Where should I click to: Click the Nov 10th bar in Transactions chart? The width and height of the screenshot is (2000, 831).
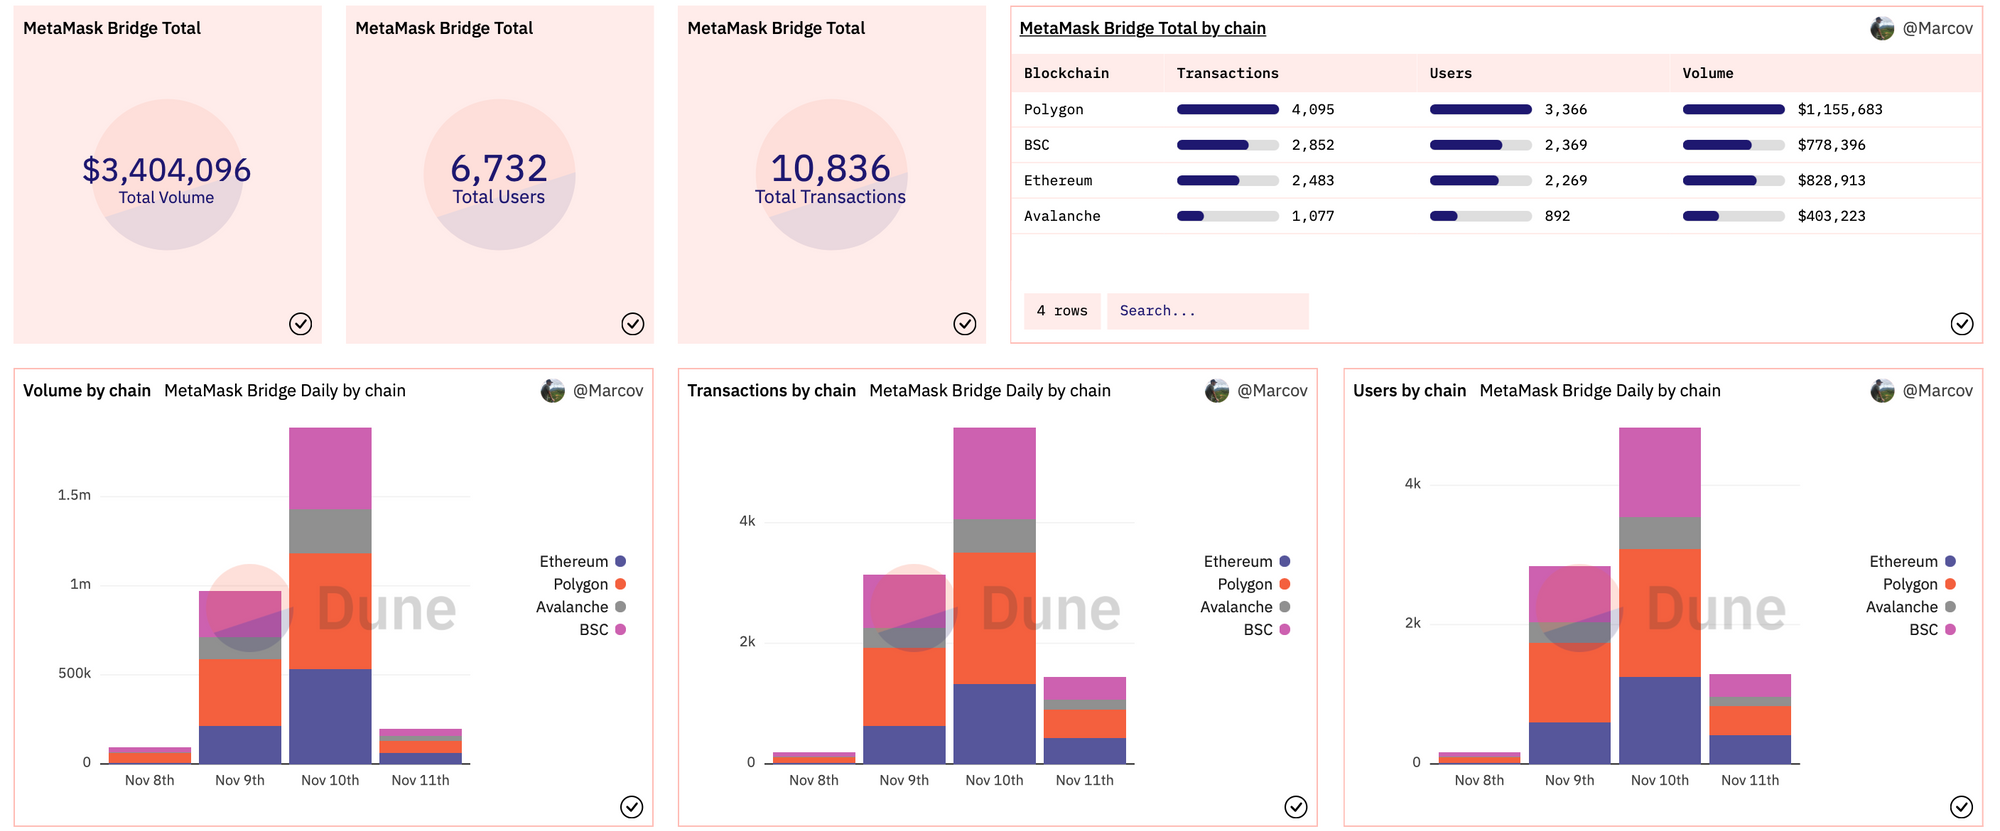pos(994,600)
